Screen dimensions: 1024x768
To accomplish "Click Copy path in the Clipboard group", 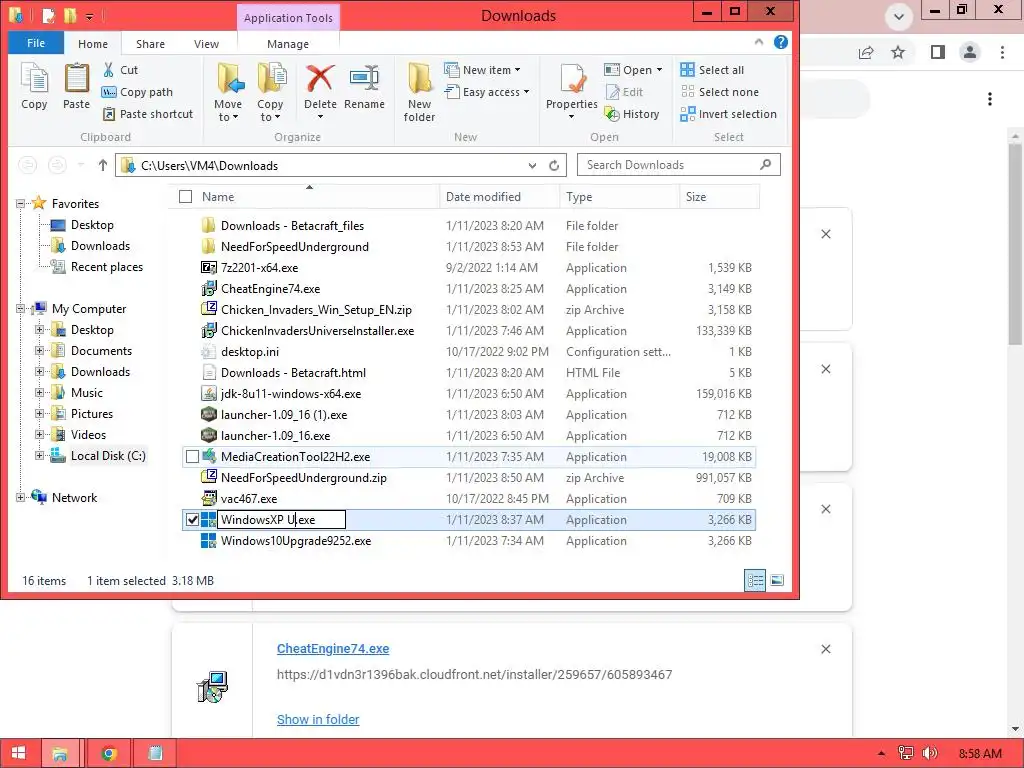I will click(x=137, y=92).
